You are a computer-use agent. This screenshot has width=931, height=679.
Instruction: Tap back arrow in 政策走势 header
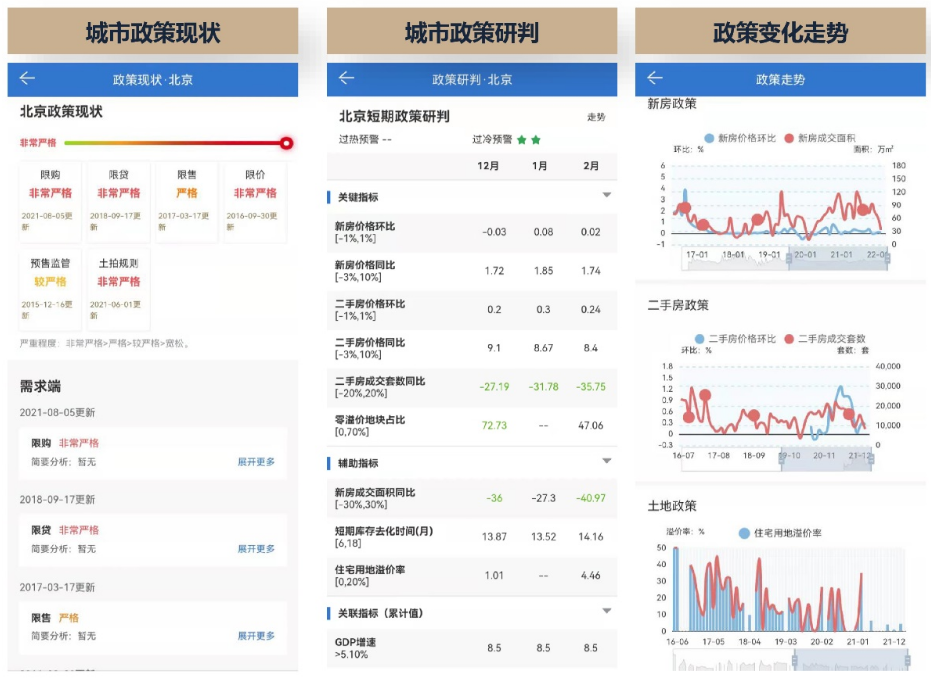[x=655, y=78]
